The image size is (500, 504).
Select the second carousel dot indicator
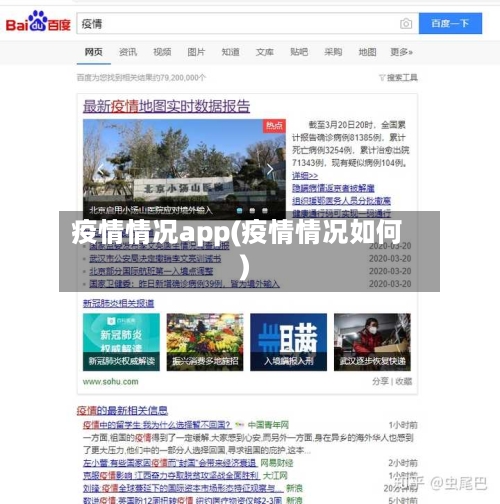coord(252,211)
